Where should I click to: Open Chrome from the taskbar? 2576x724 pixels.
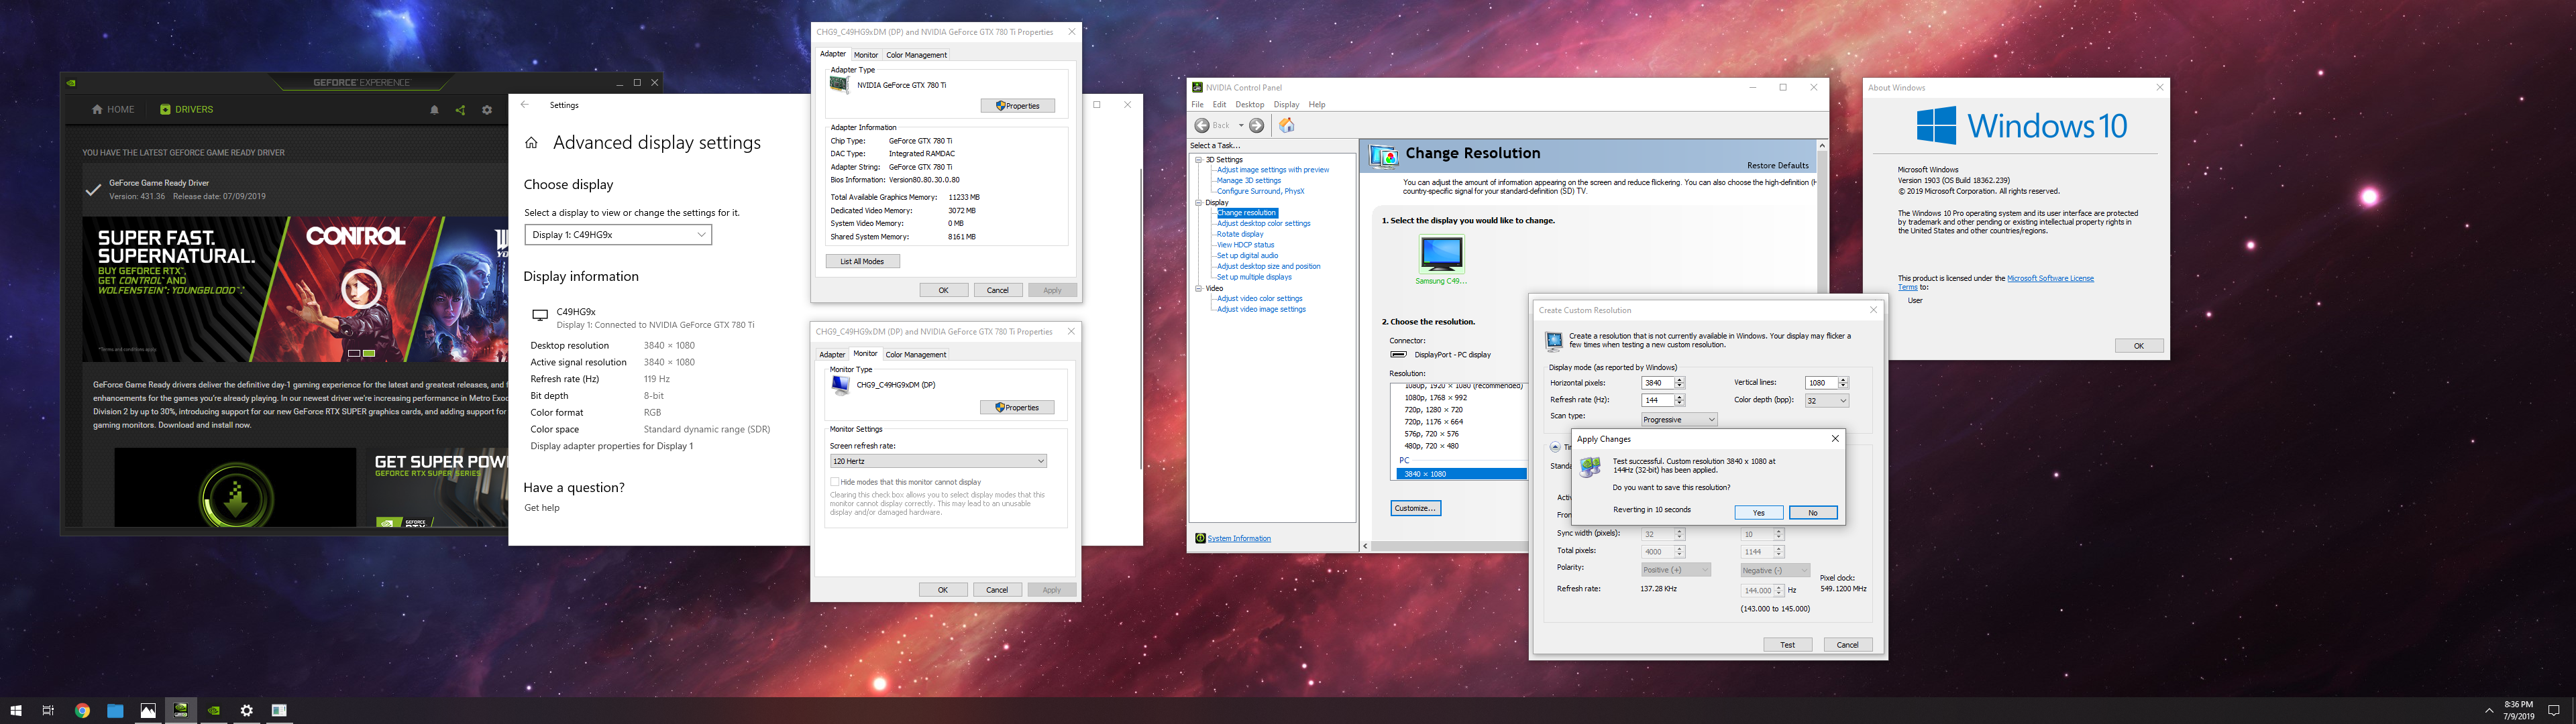click(82, 711)
